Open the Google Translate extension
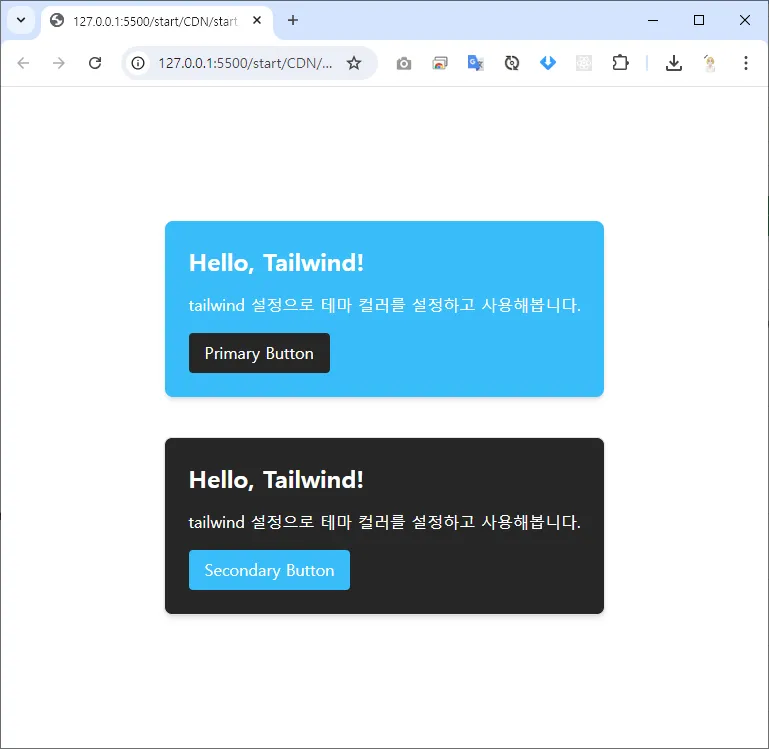 pyautogui.click(x=476, y=63)
